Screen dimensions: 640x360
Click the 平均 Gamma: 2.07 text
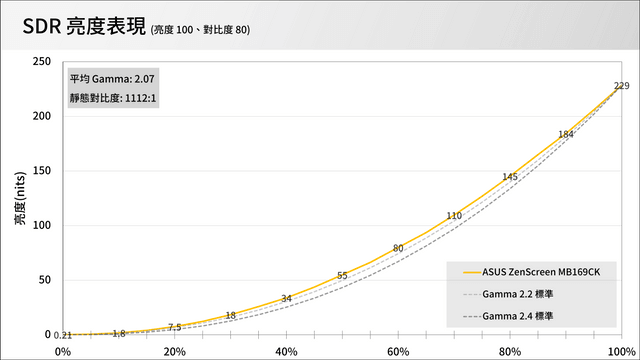(x=112, y=79)
